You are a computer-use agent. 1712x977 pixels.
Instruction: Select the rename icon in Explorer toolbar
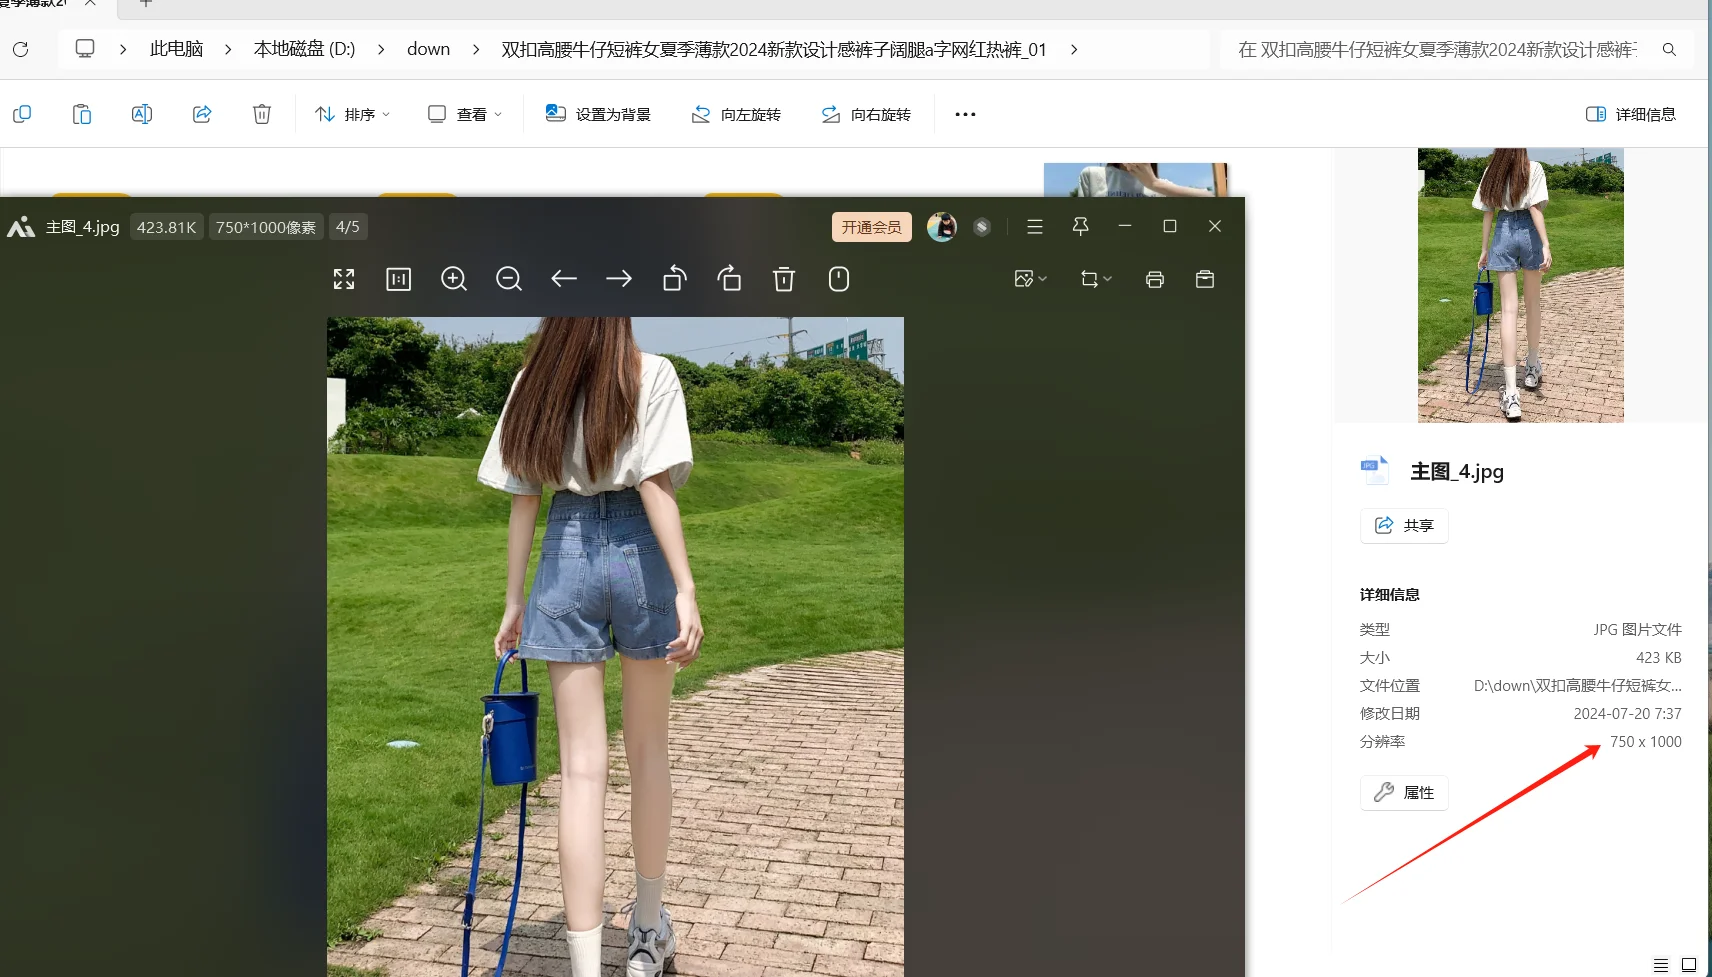pyautogui.click(x=141, y=113)
